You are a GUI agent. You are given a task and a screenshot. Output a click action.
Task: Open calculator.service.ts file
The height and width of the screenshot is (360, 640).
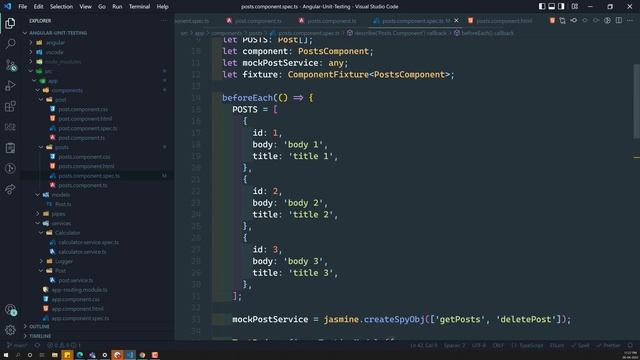(82, 252)
